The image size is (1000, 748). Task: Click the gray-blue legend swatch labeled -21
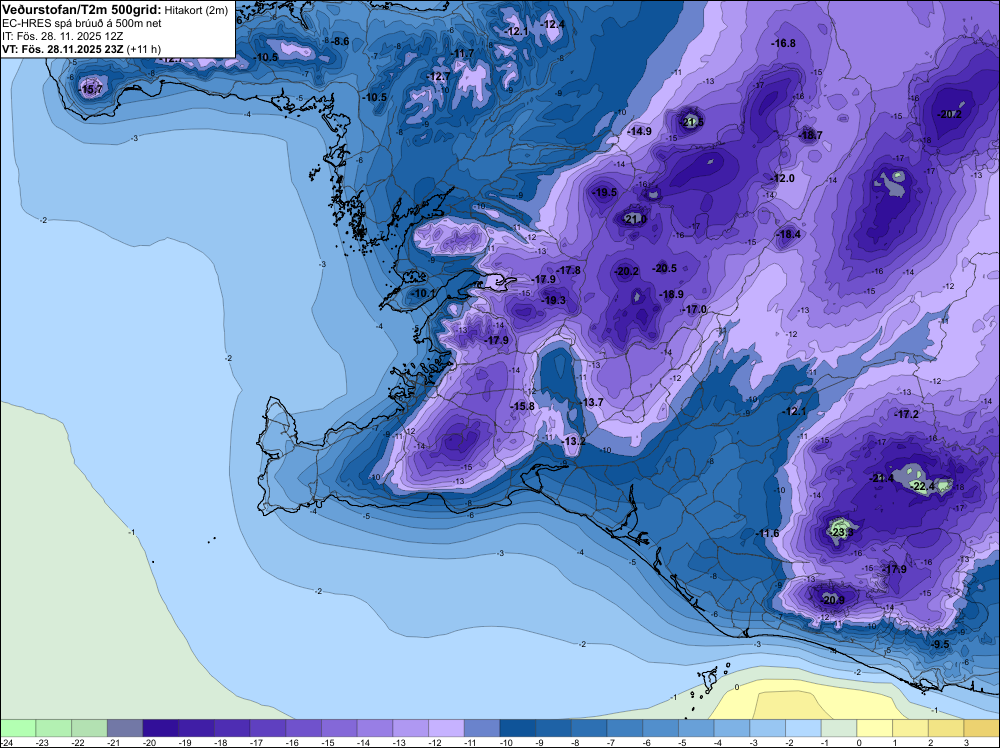(x=125, y=728)
